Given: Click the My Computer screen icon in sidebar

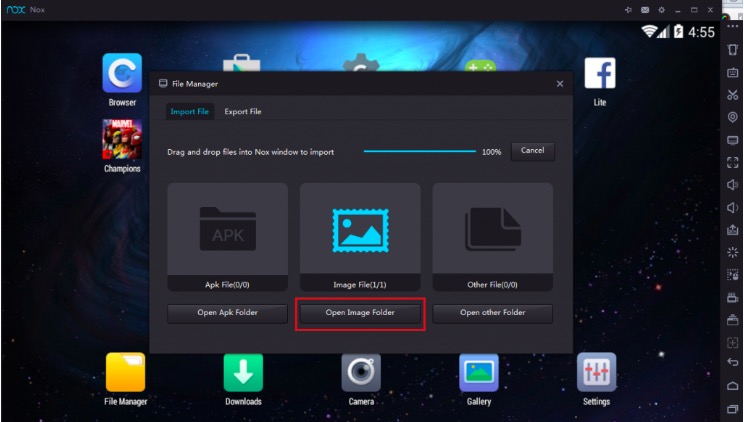Looking at the screenshot, I should [733, 140].
